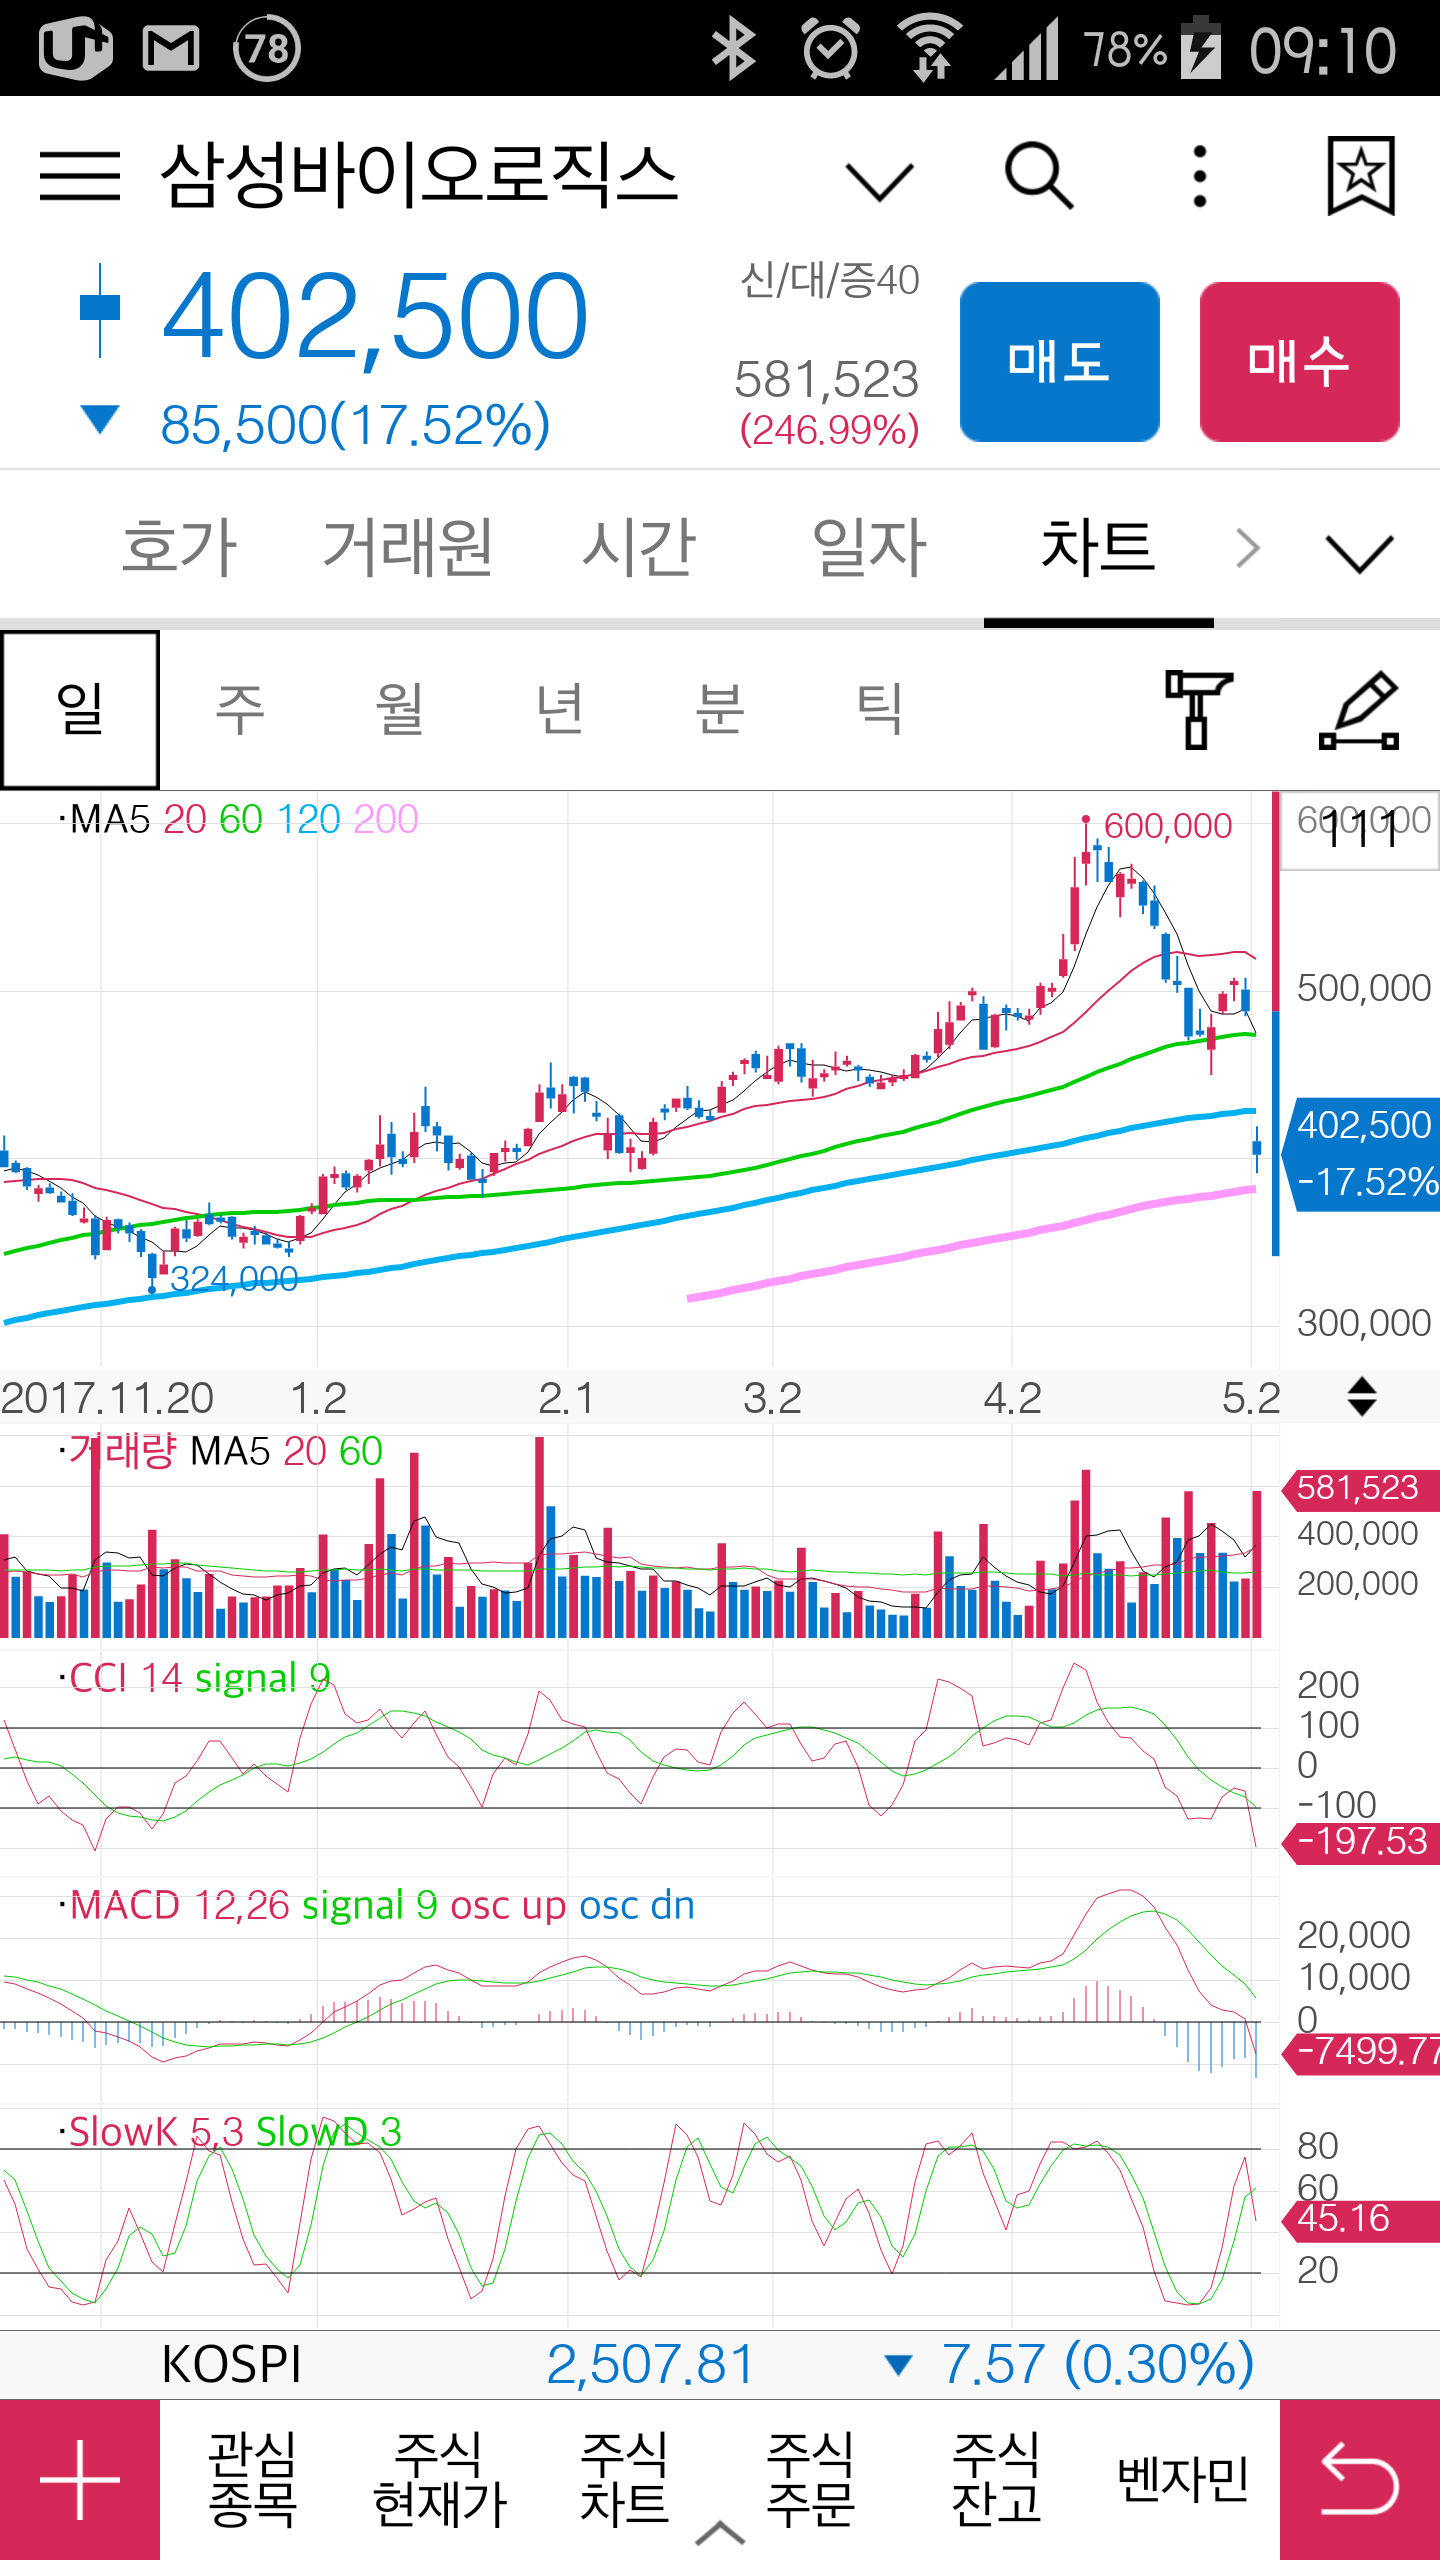
Task: Tap the 600,000 high price marker
Action: click(1167, 826)
